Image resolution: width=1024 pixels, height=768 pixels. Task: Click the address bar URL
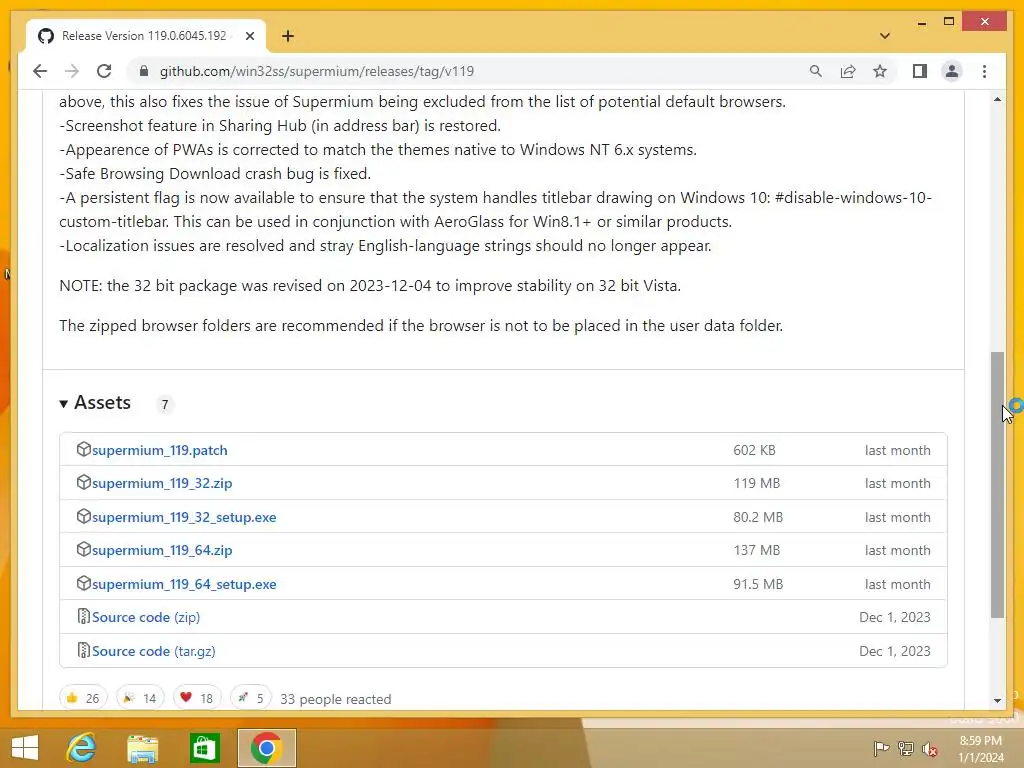317,71
